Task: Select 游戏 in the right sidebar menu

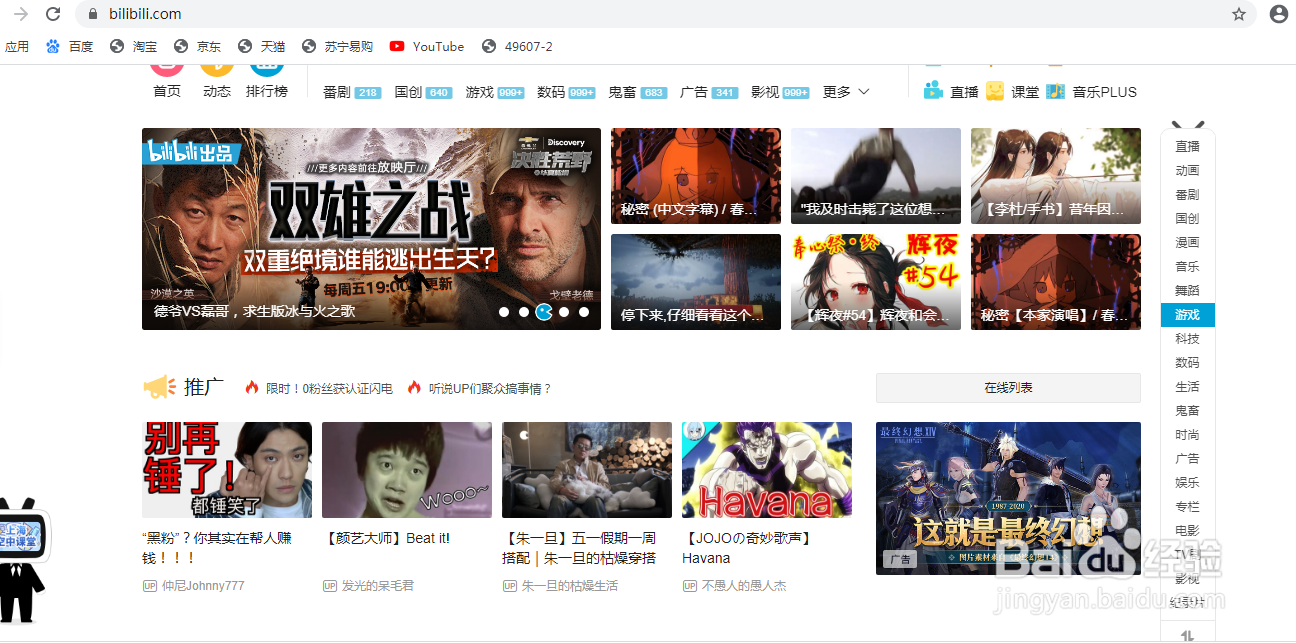Action: pos(1187,314)
